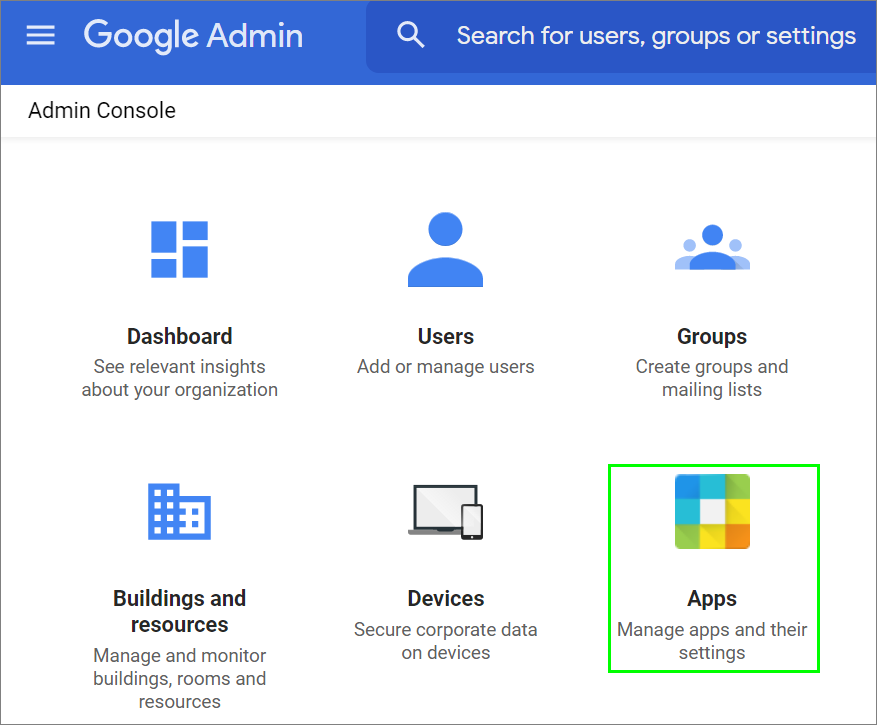
Task: Click the Groups people icon
Action: pos(712,247)
